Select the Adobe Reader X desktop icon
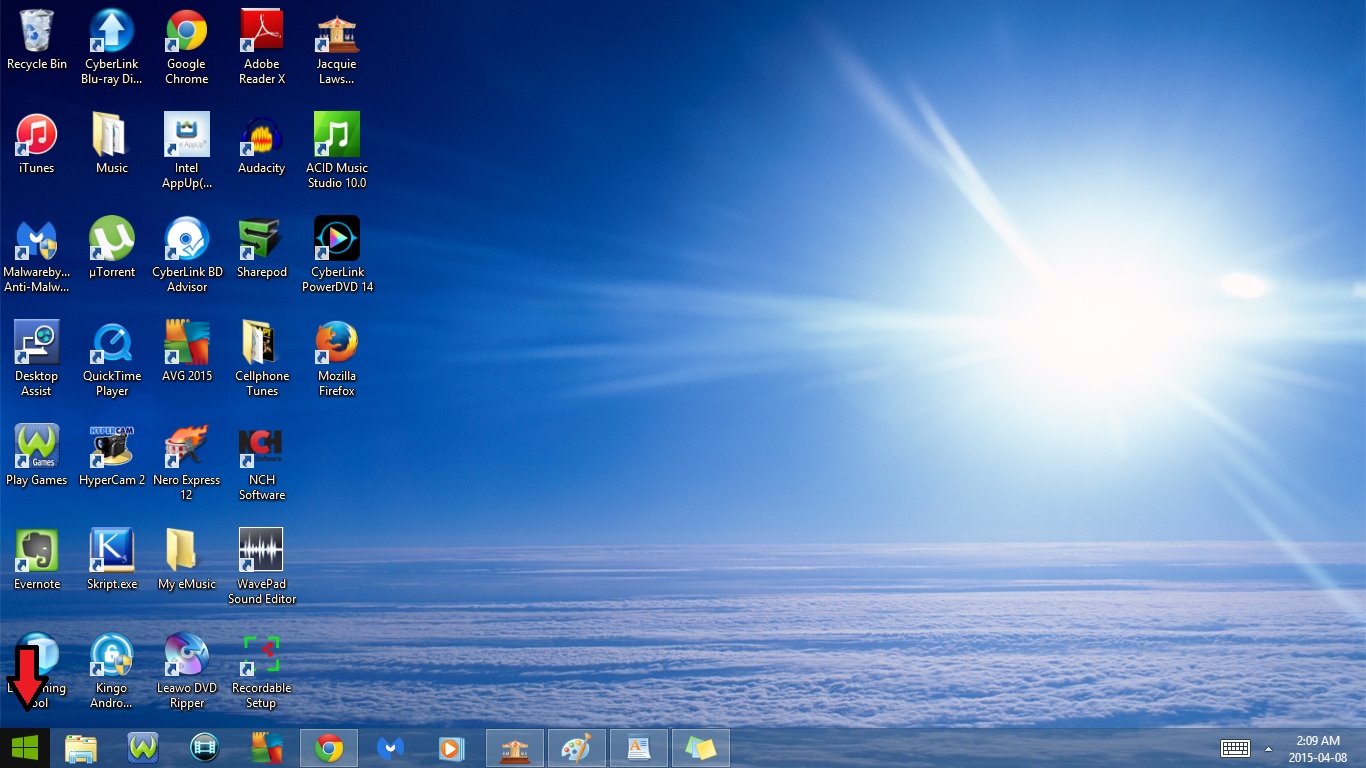This screenshot has height=768, width=1366. tap(262, 47)
